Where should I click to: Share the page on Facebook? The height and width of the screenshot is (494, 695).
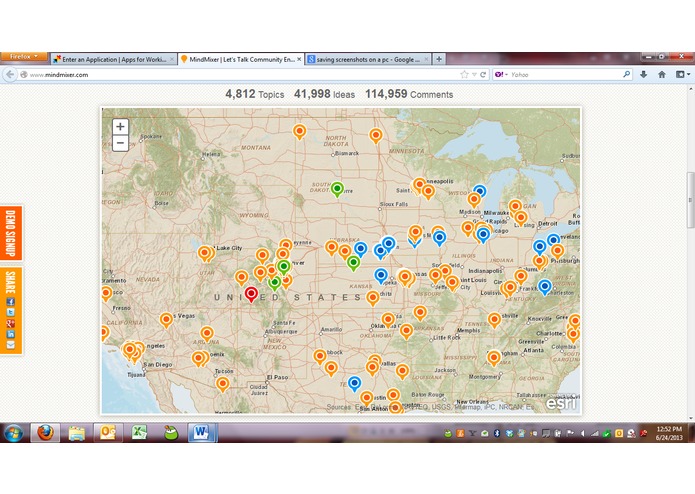click(11, 302)
